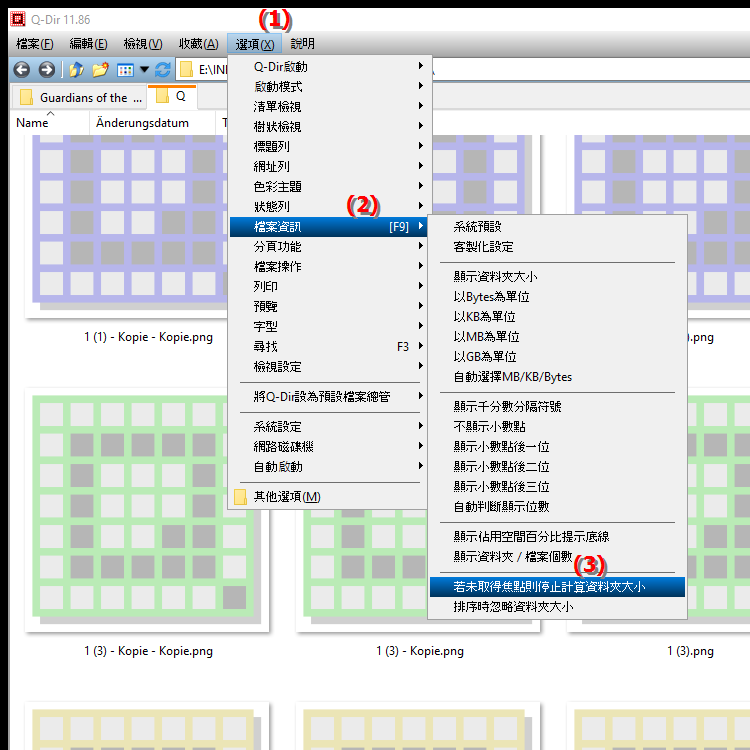Click the address bar folder icon
750x750 pixels.
point(186,70)
